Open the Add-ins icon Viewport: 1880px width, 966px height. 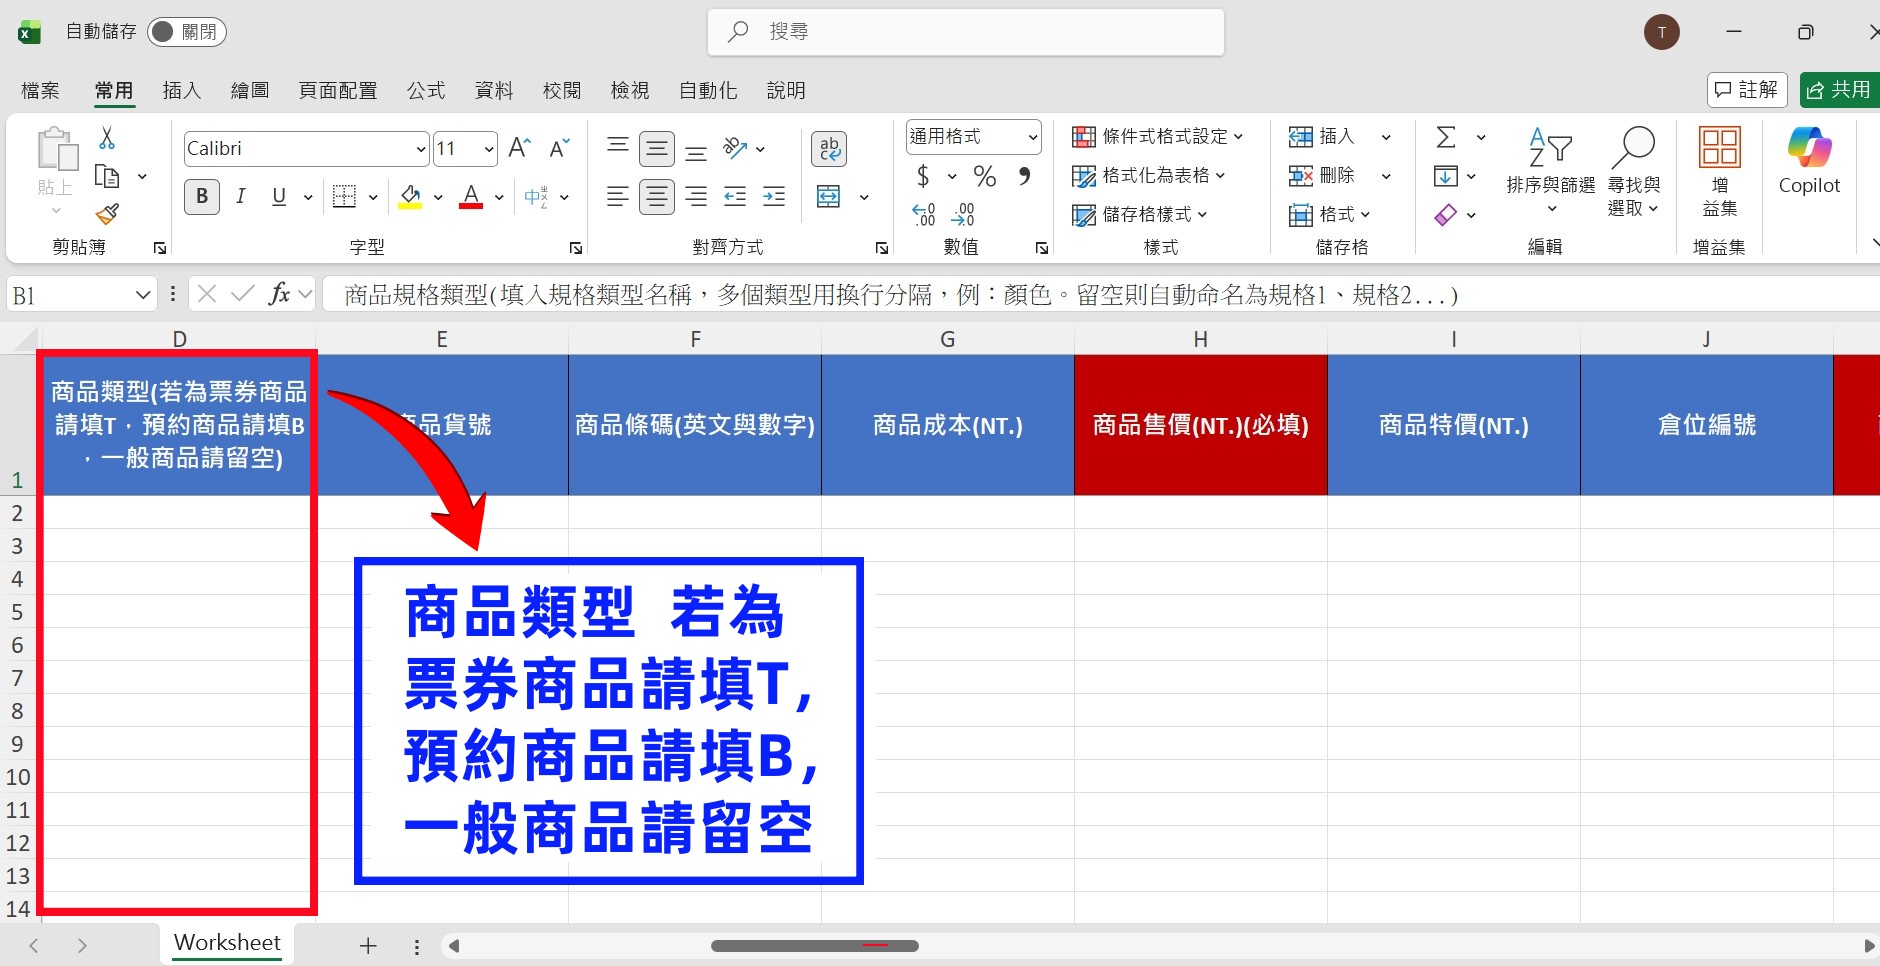[x=1720, y=172]
